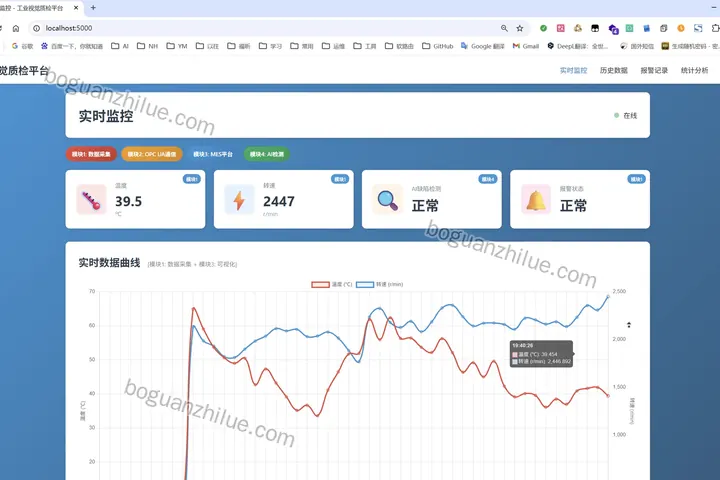Open a new browser tab with the plus button
This screenshot has height=480, width=720.
tap(93, 8)
